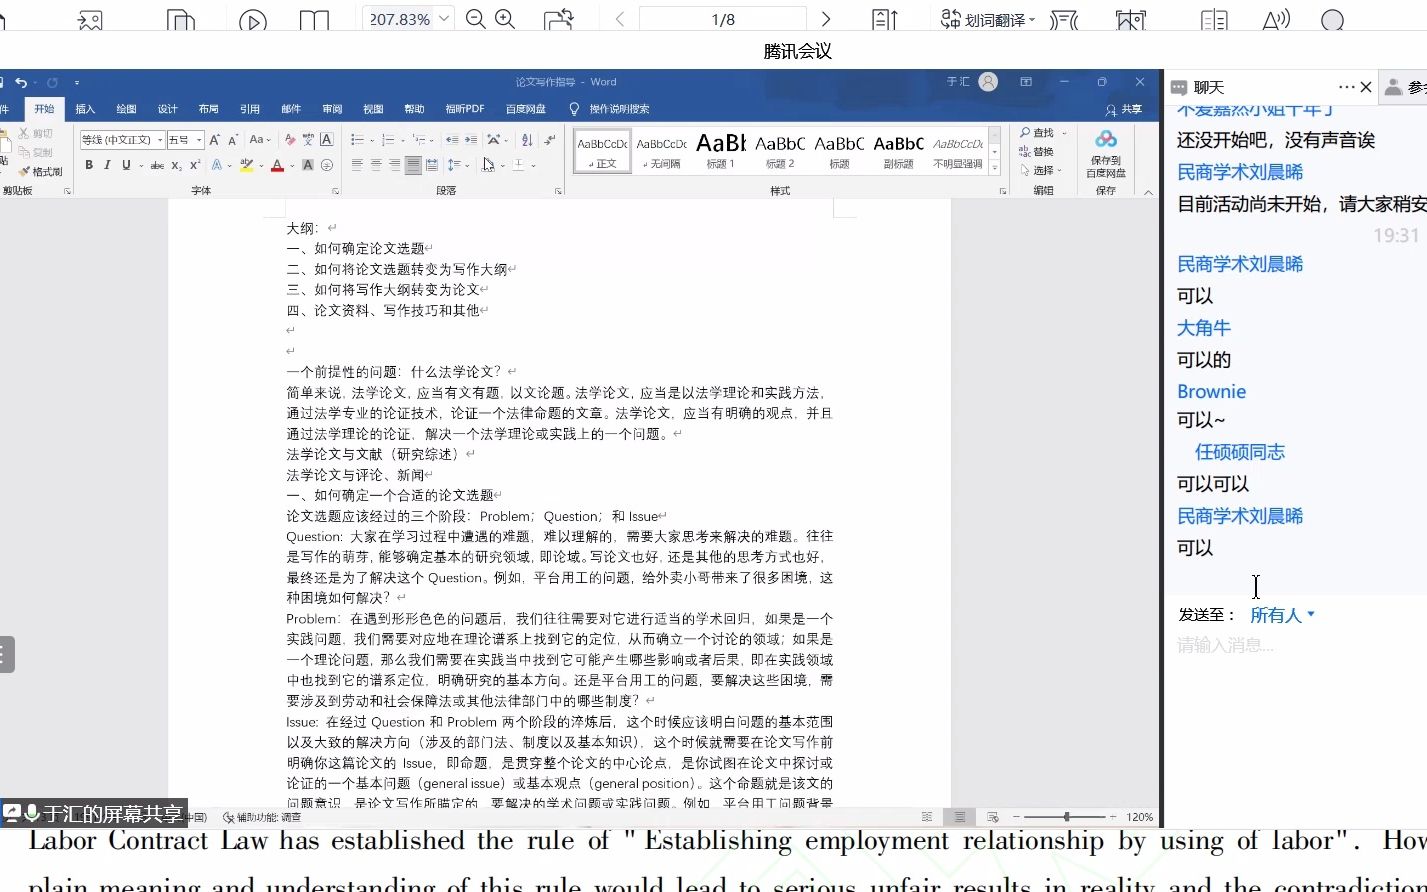This screenshot has width=1427, height=892.
Task: Click the enclosed character icon
Action: point(327,165)
